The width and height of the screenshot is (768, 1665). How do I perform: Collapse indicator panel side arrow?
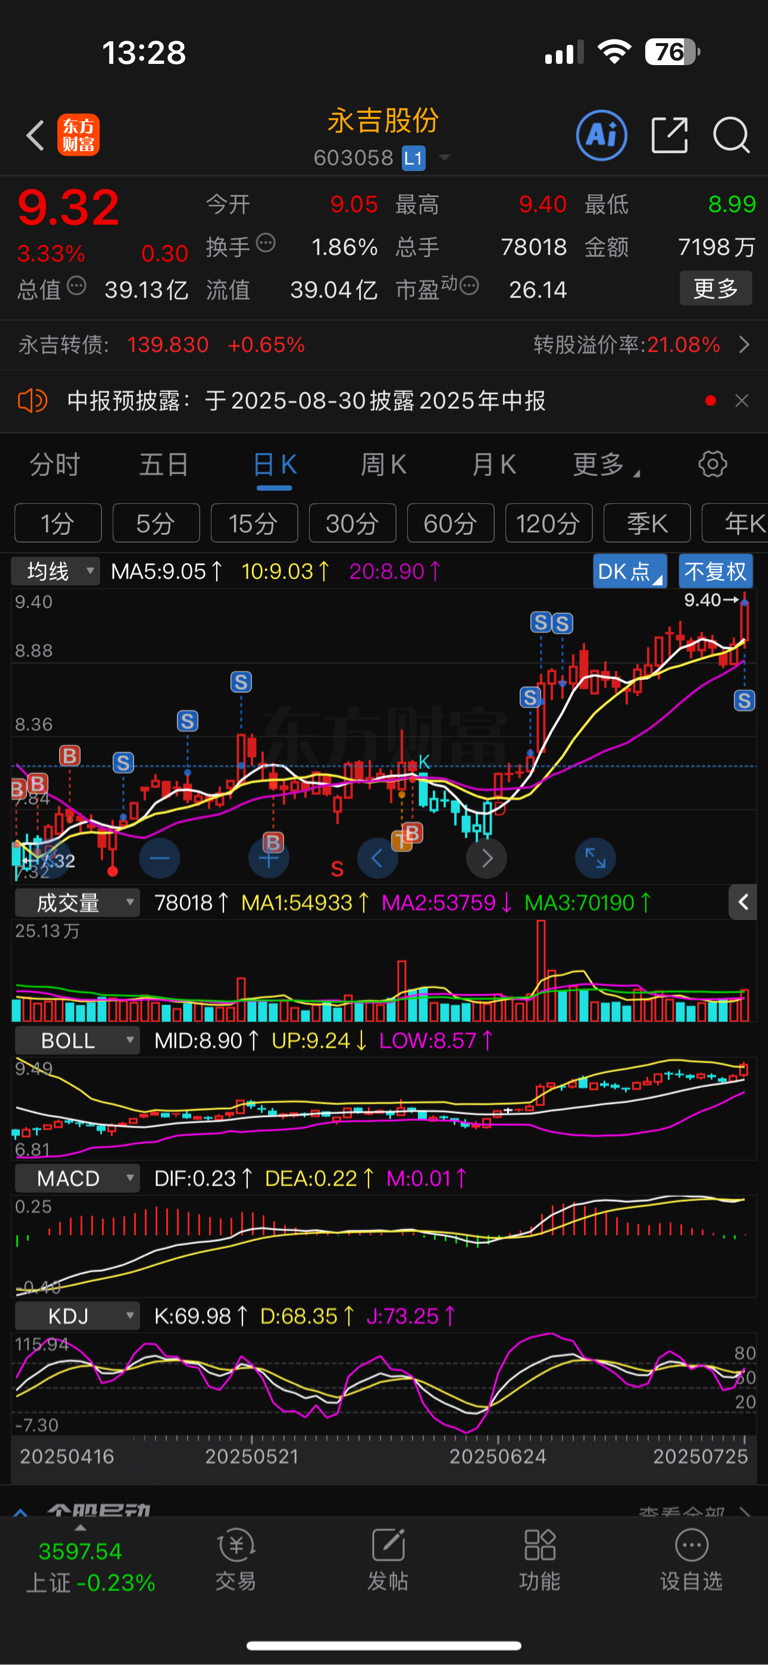(742, 902)
